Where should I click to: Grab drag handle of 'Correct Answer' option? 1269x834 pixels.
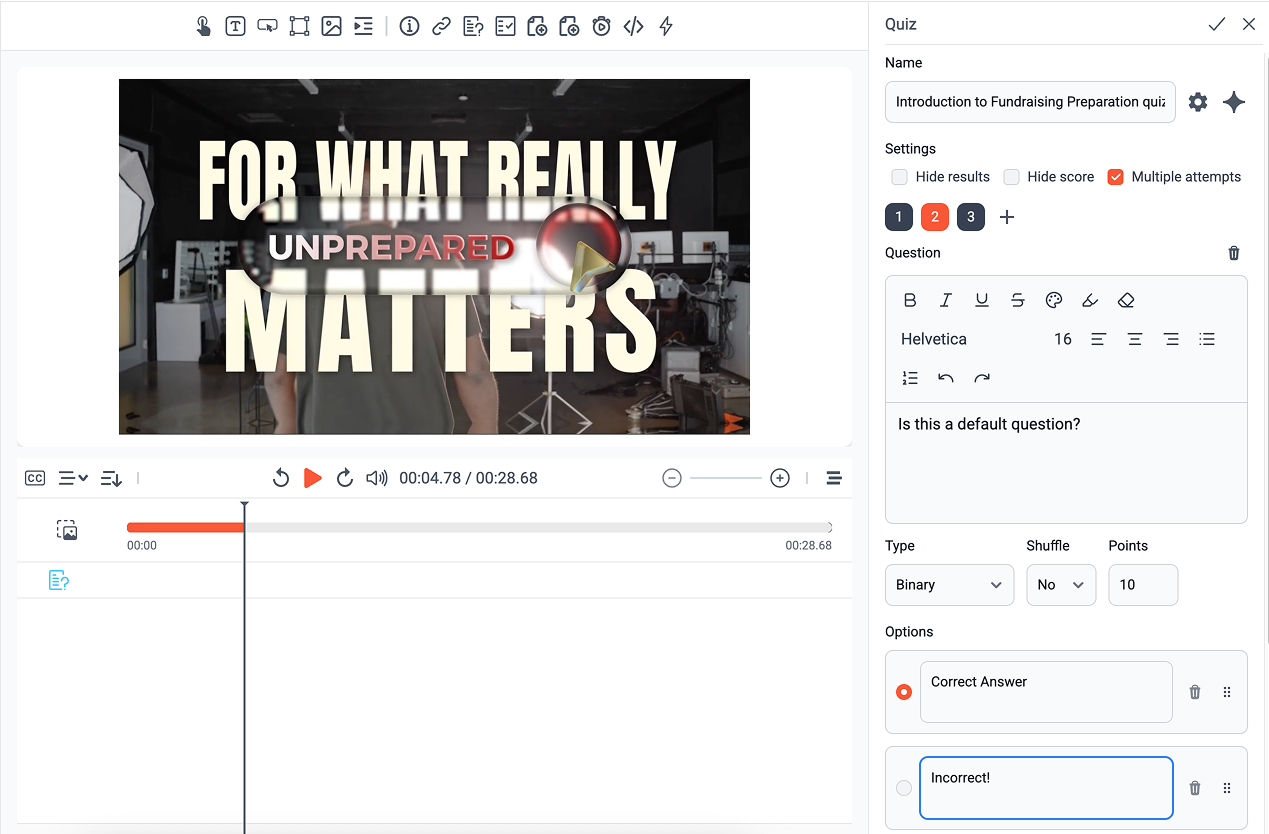(x=1227, y=692)
